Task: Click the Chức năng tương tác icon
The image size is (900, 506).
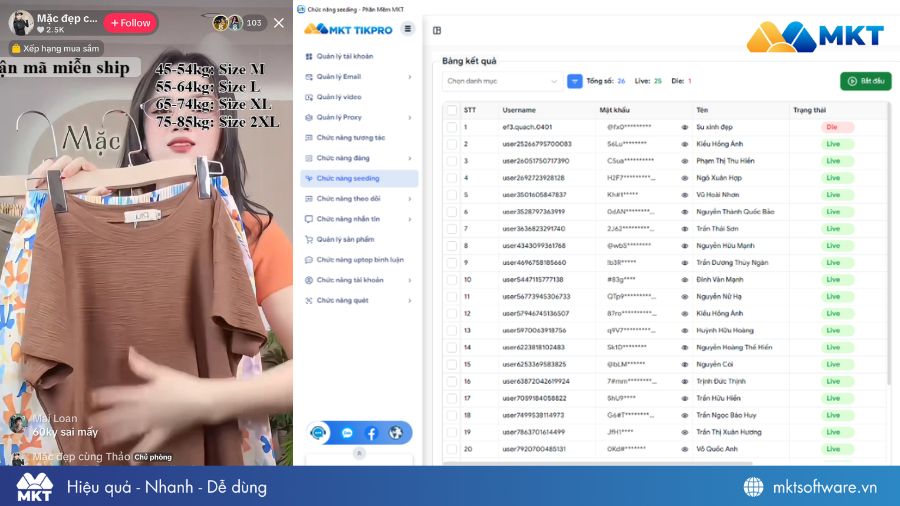Action: pyautogui.click(x=309, y=138)
